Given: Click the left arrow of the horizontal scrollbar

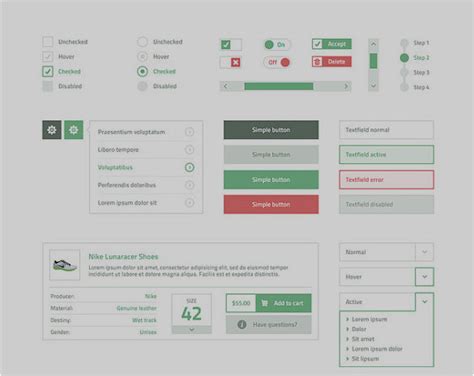Looking at the screenshot, I should pos(226,86).
